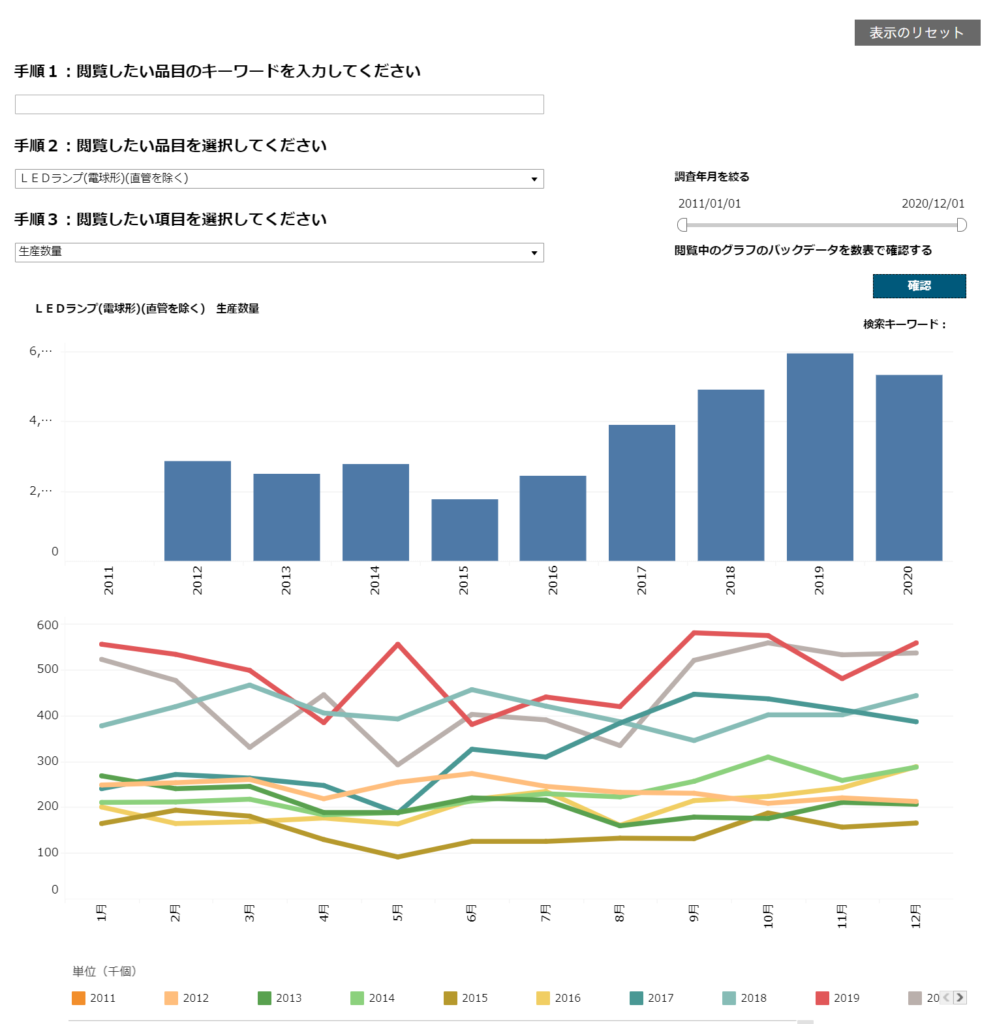This screenshot has height=1024, width=995.
Task: Select the 2016 yellow legend swatch
Action: coord(543,997)
